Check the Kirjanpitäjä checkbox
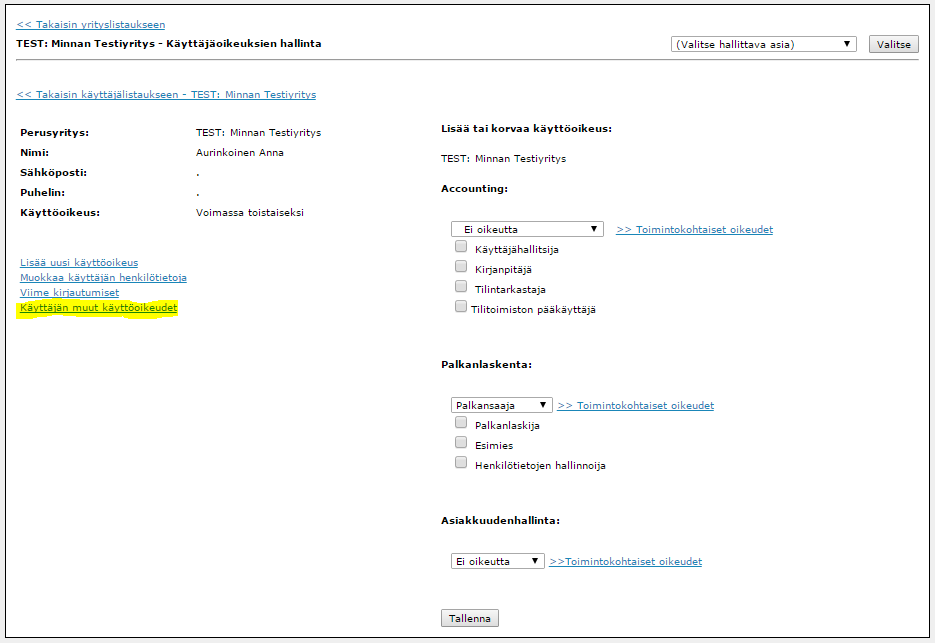This screenshot has height=643, width=935. click(x=461, y=266)
